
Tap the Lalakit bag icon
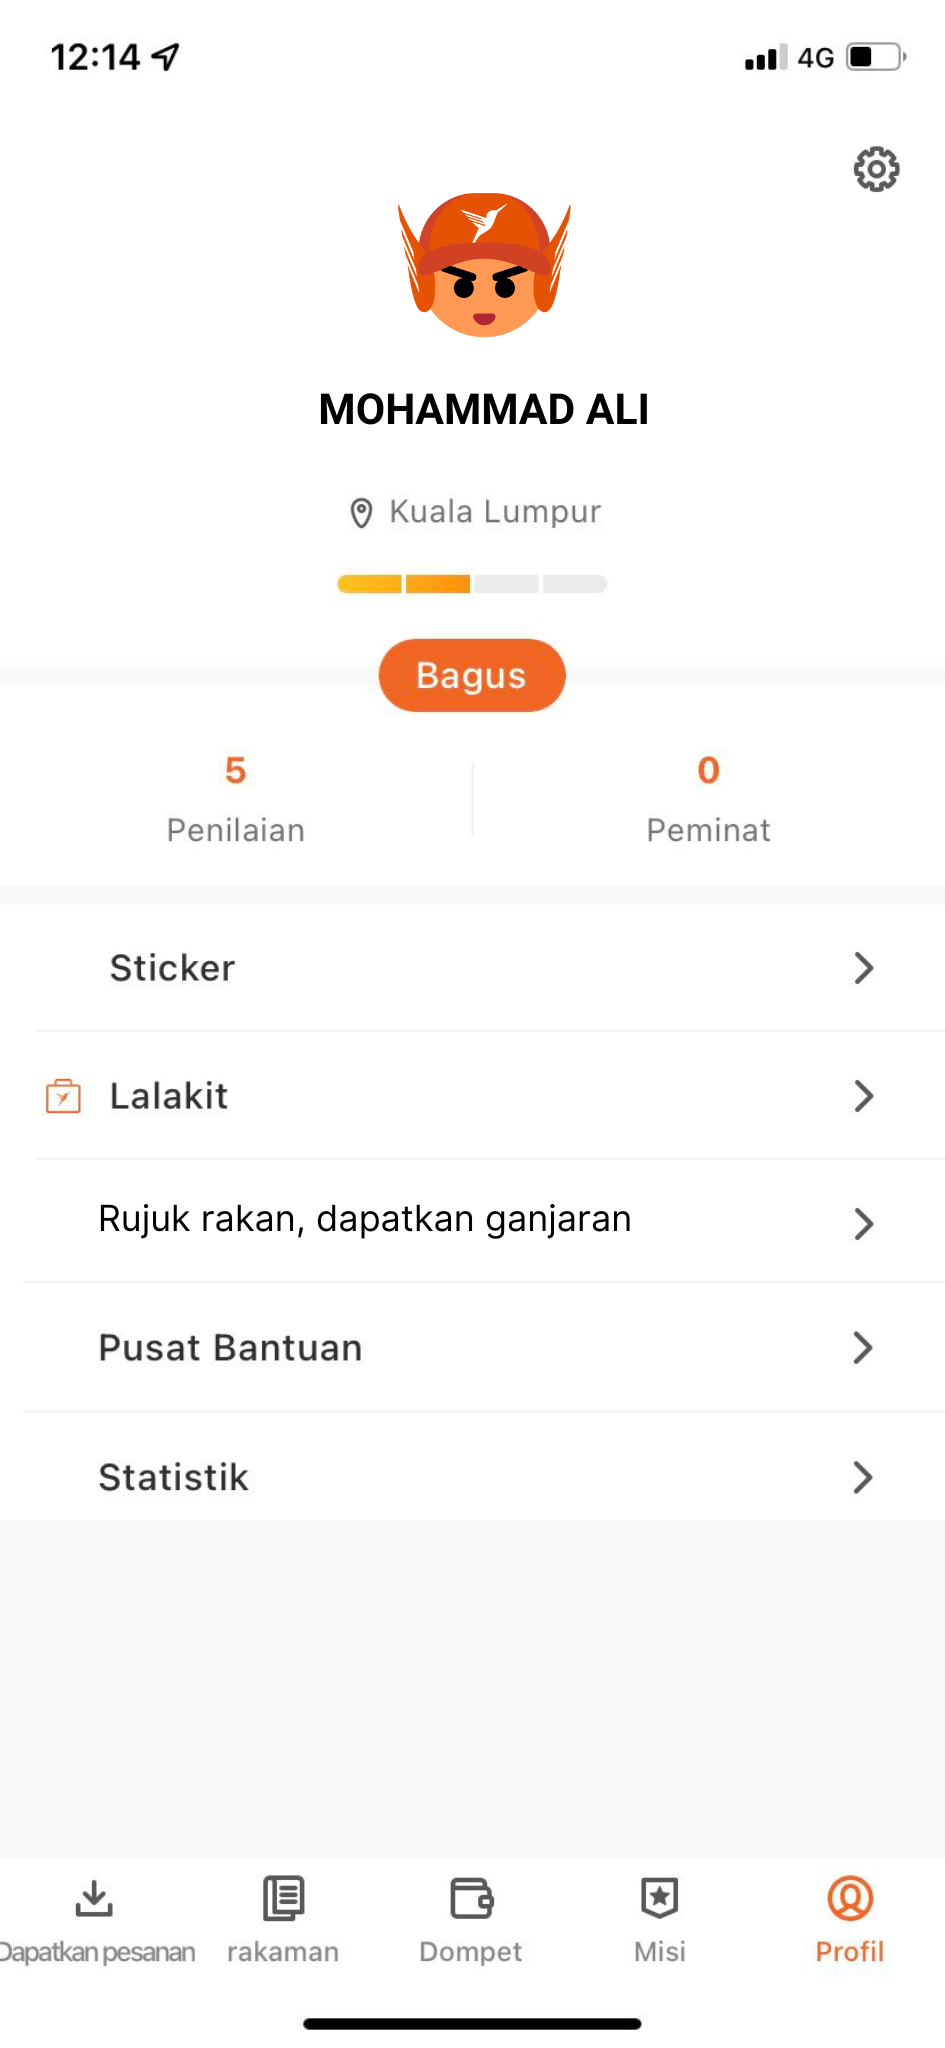[x=63, y=1096]
